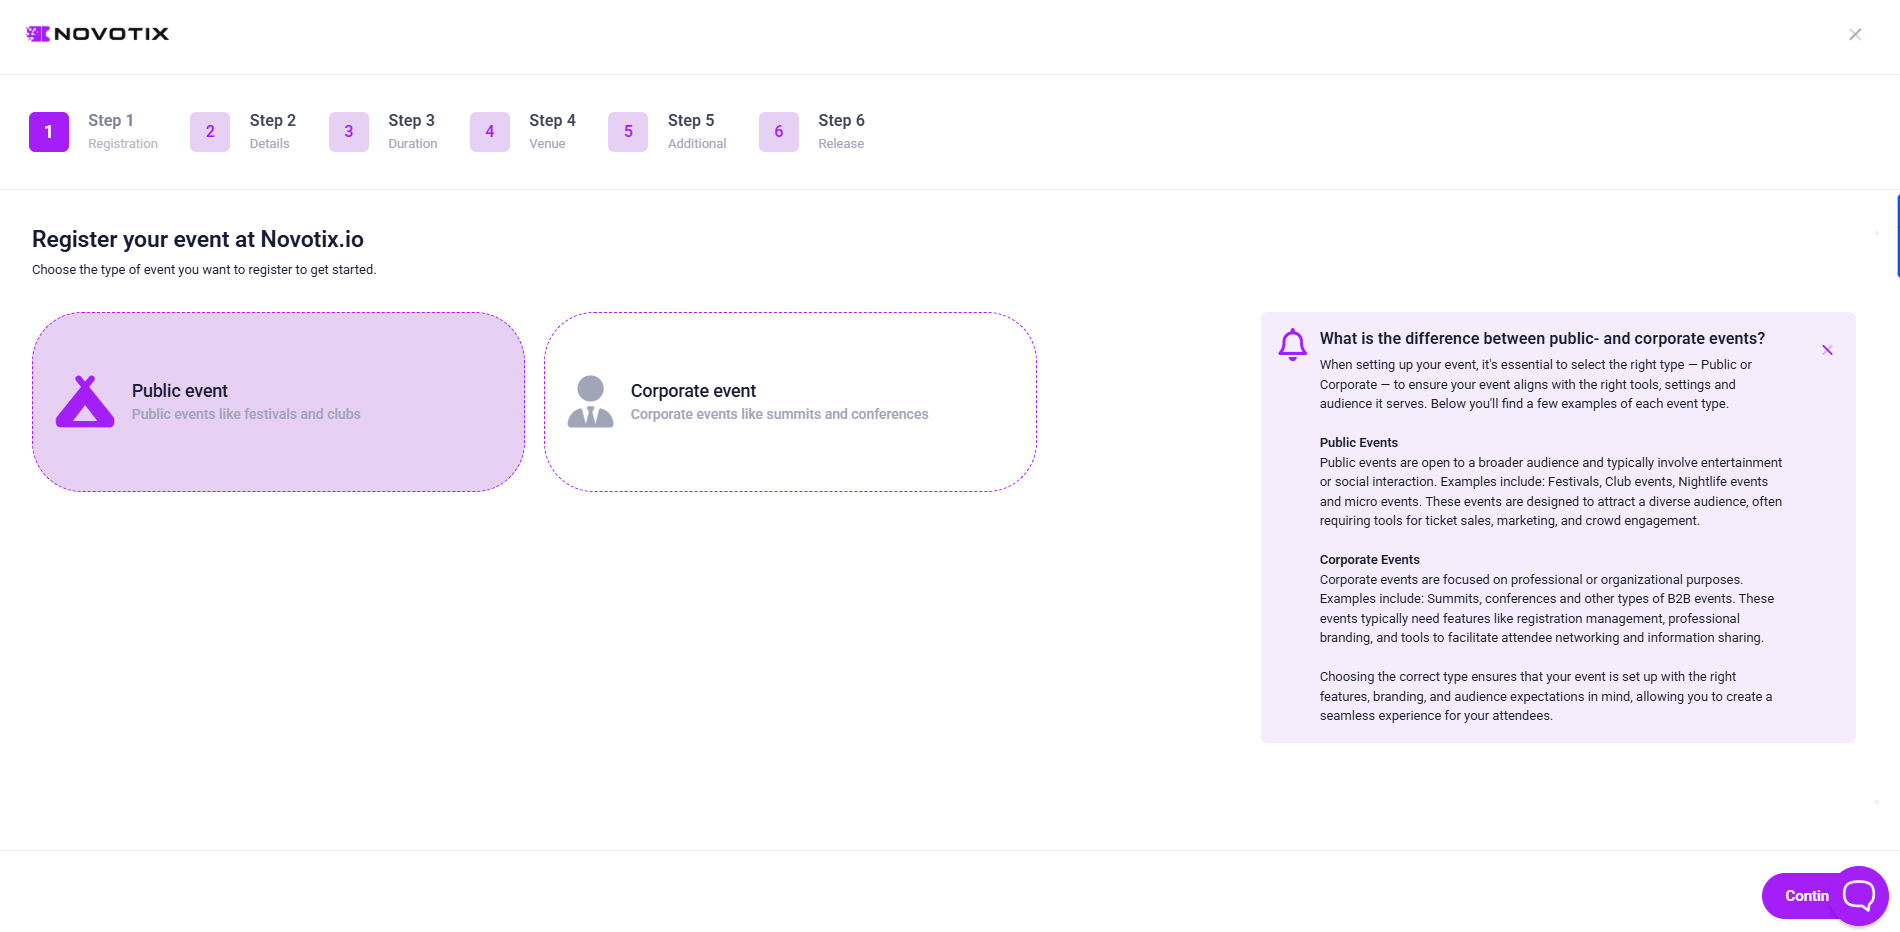
Task: Close the event registration wizard
Action: 1854,34
